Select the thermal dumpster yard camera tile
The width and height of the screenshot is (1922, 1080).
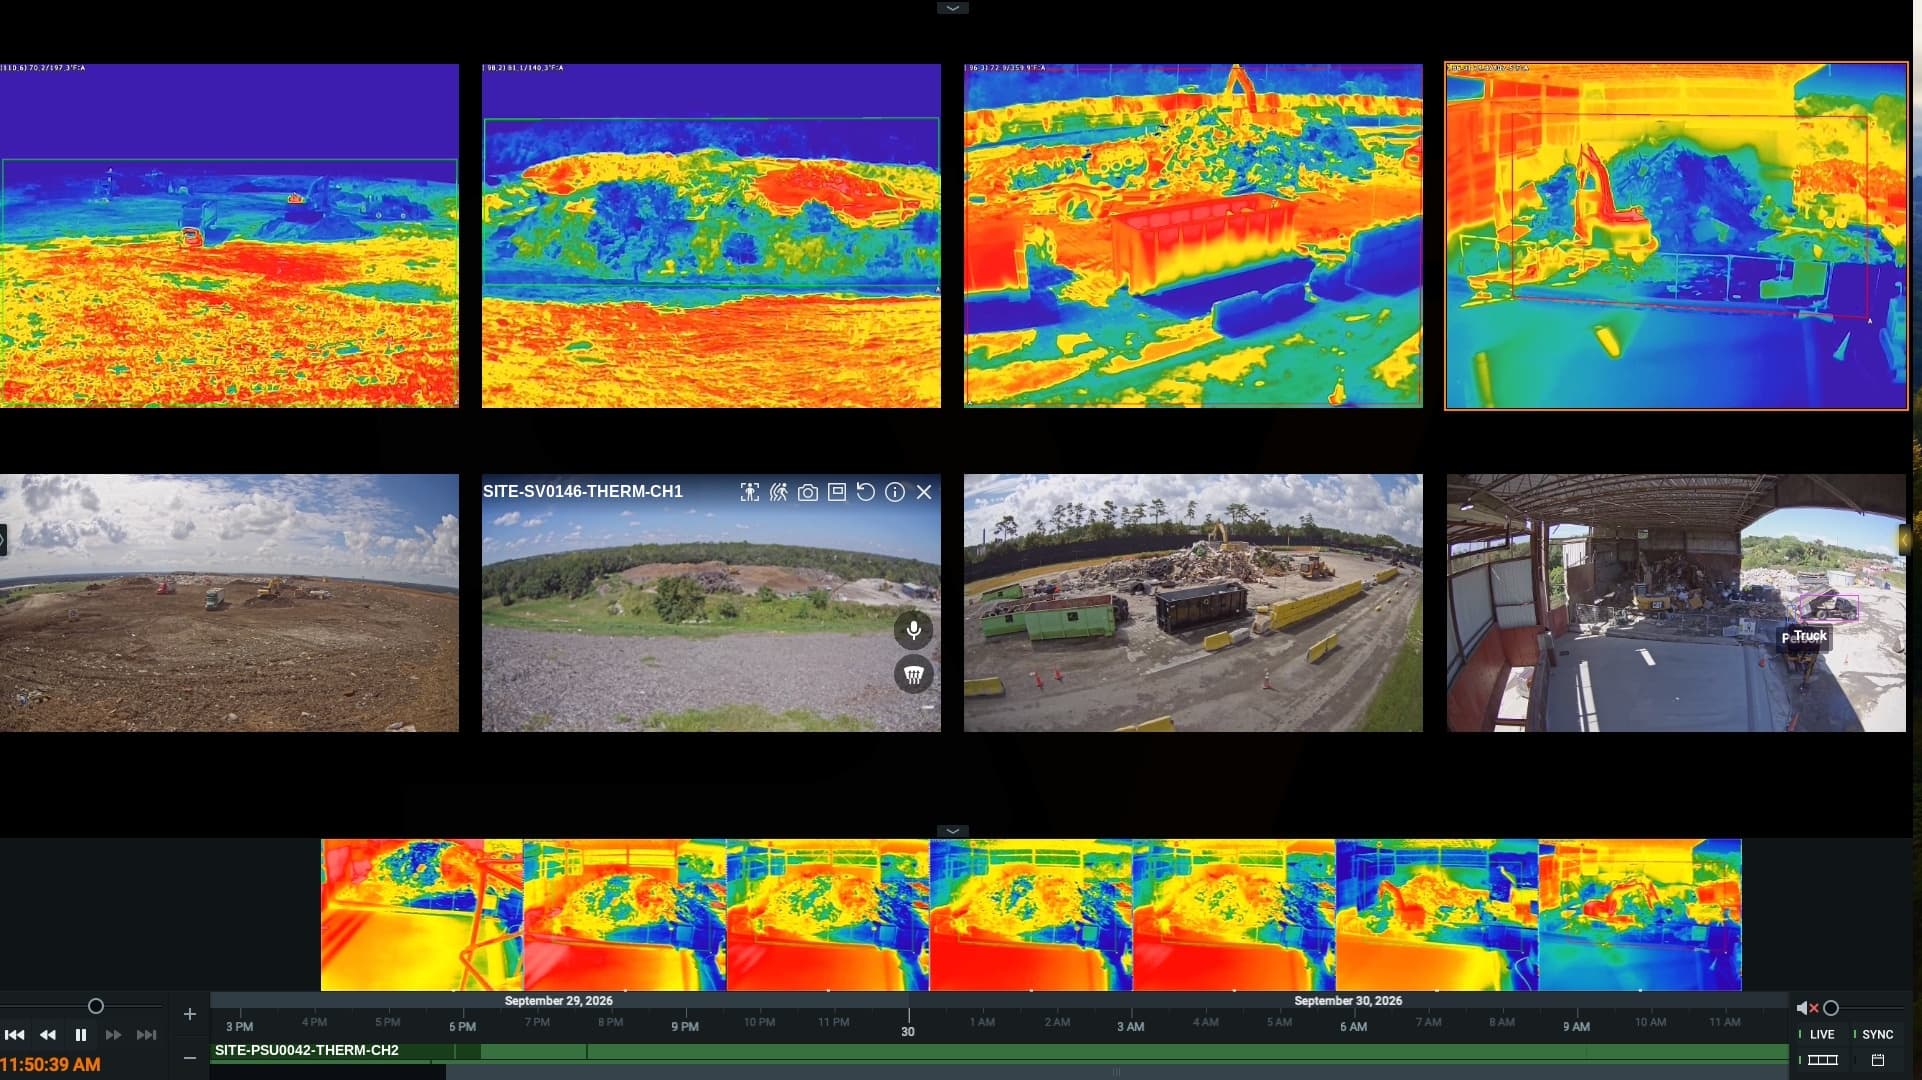click(1193, 236)
